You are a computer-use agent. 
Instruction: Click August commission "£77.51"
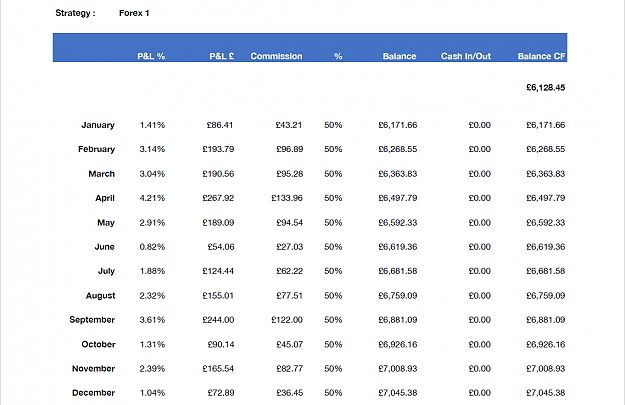[289, 296]
